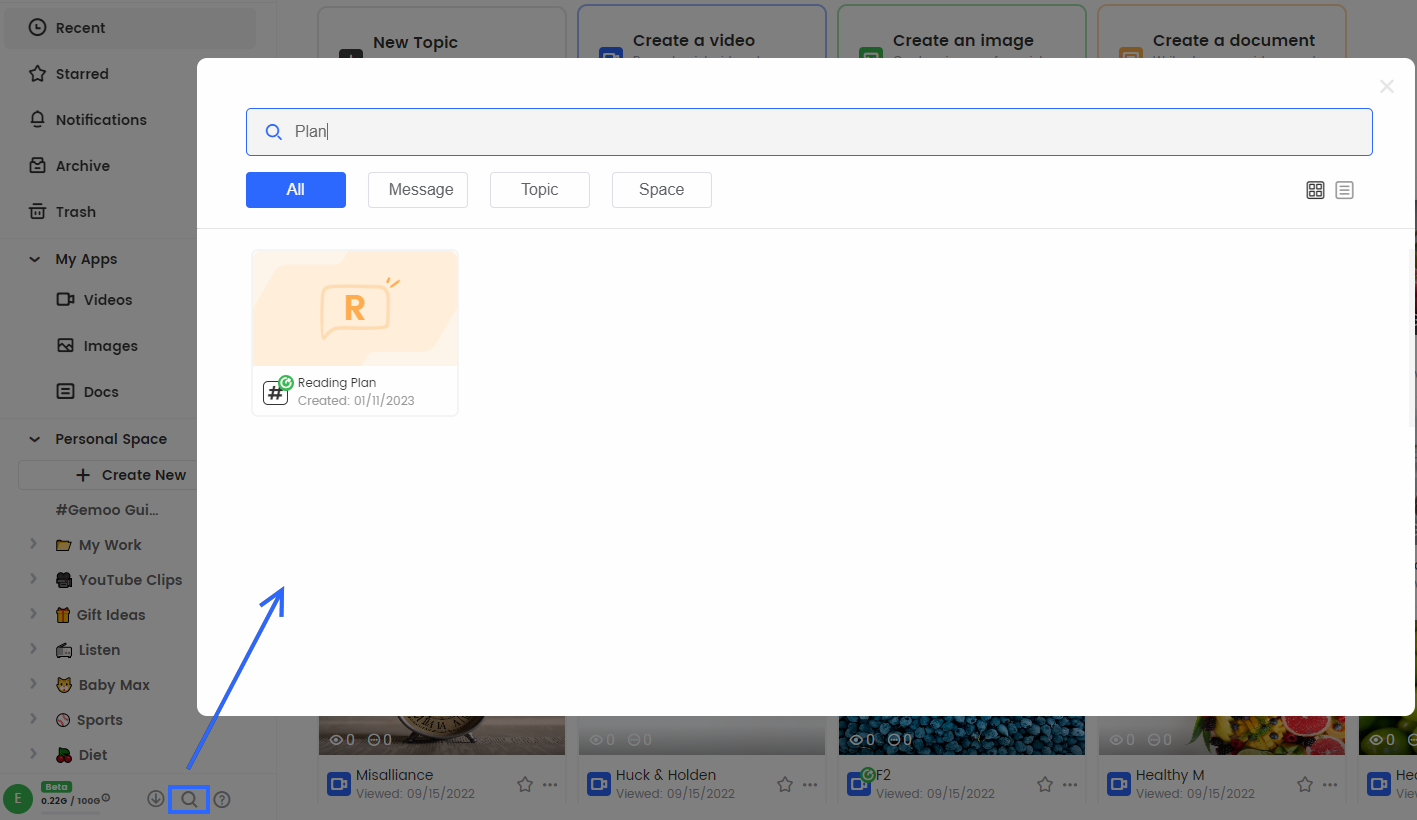This screenshot has width=1417, height=820.
Task: Click video icon beside Healthy M
Action: tap(1119, 784)
